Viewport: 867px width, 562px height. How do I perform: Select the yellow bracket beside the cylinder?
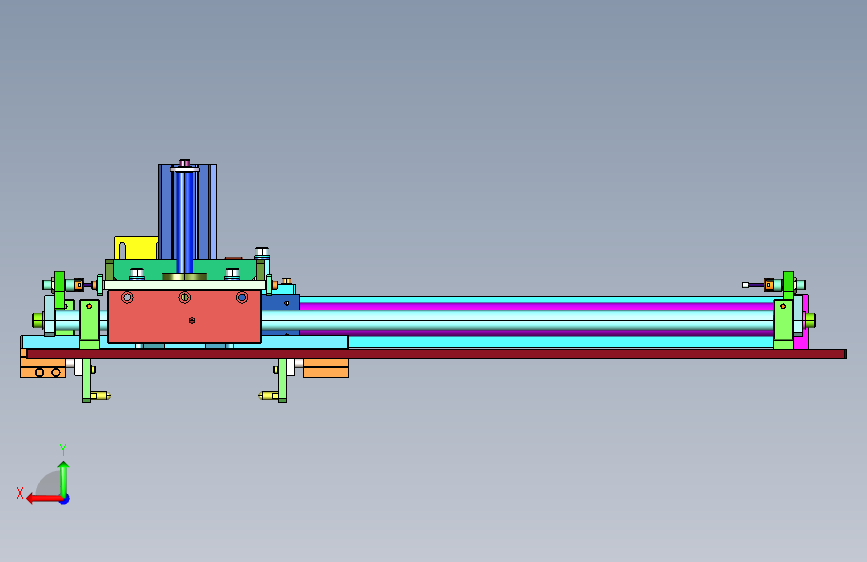[136, 248]
